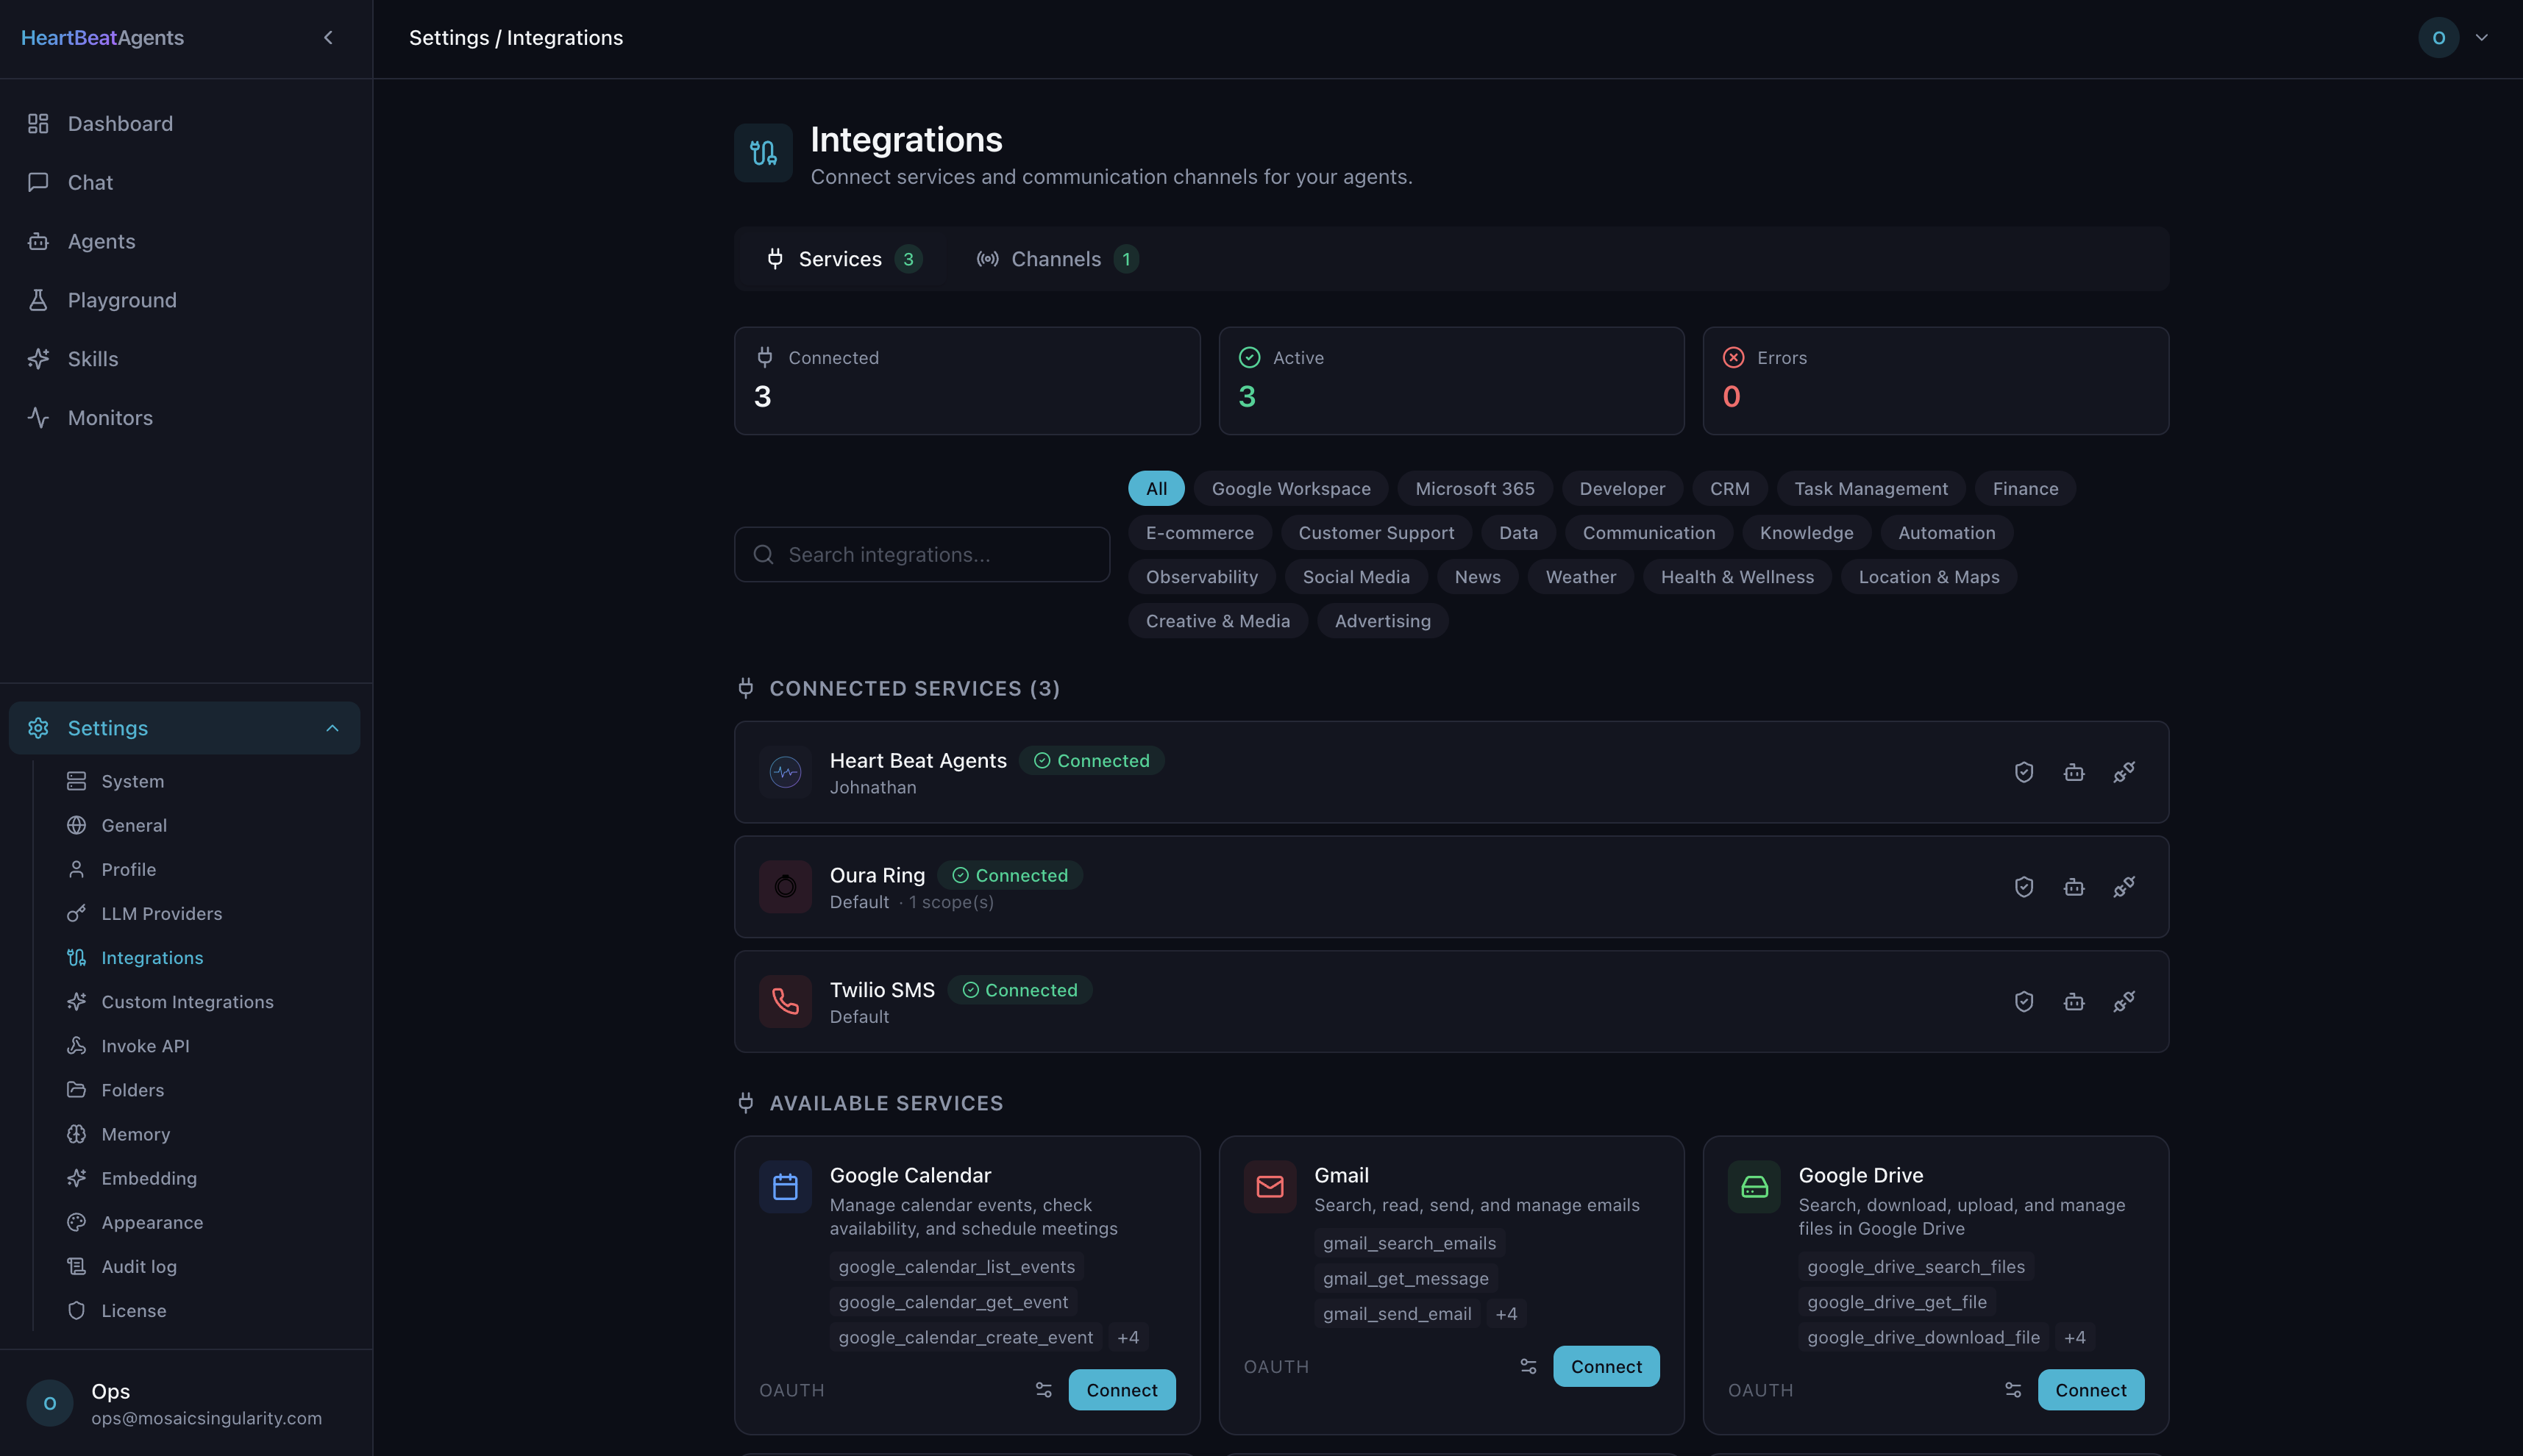Filter by Communication category
Screen dimensions: 2523x1456
click(1648, 533)
